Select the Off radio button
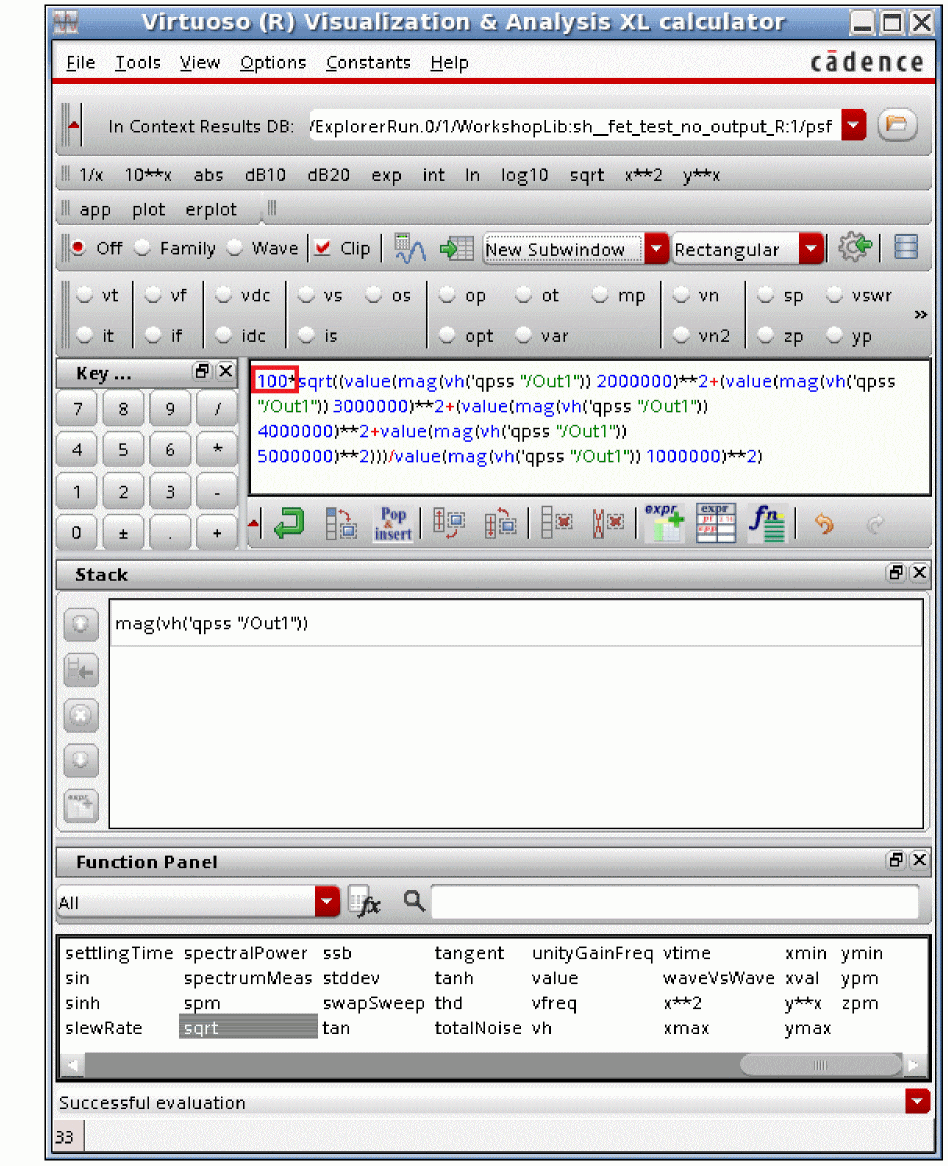This screenshot has height=1166, width=948. [x=78, y=248]
